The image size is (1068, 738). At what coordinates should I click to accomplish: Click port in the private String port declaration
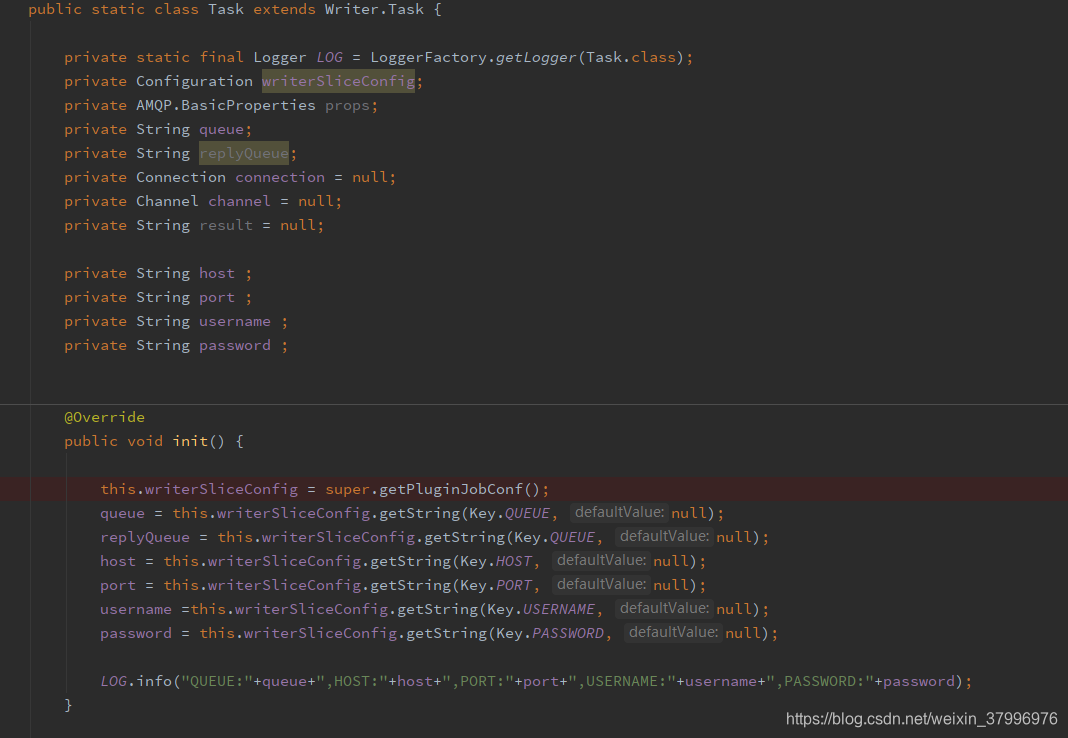217,298
